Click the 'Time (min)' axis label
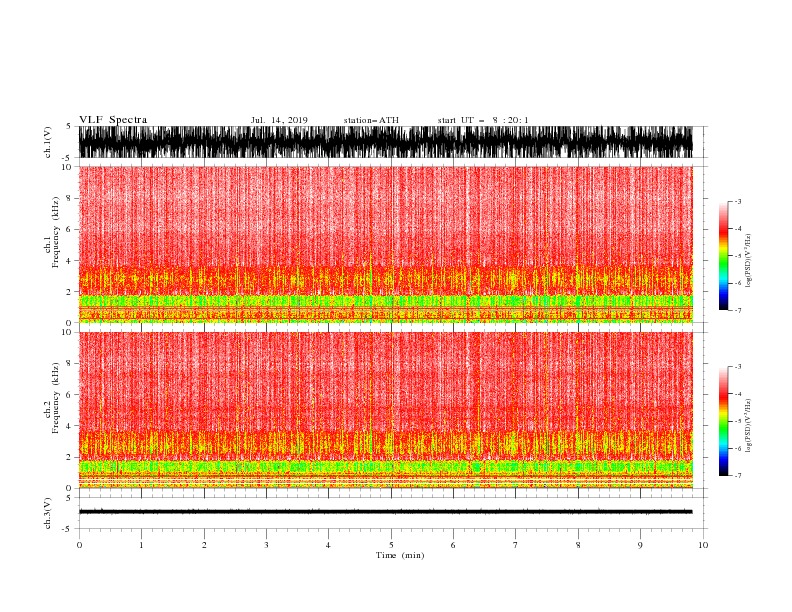 [400, 555]
